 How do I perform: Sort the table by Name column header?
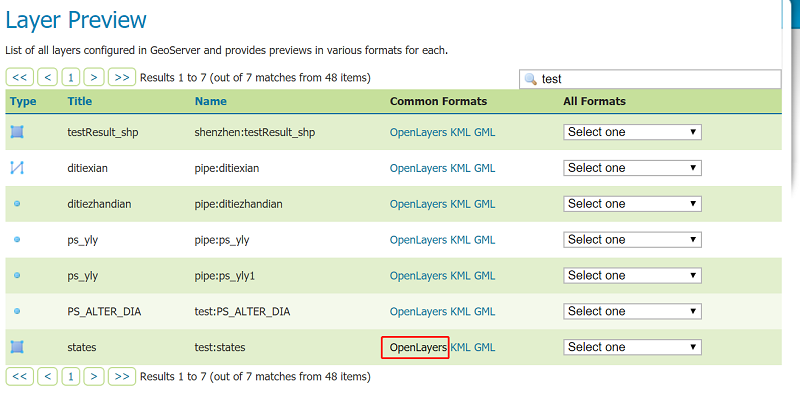(210, 101)
